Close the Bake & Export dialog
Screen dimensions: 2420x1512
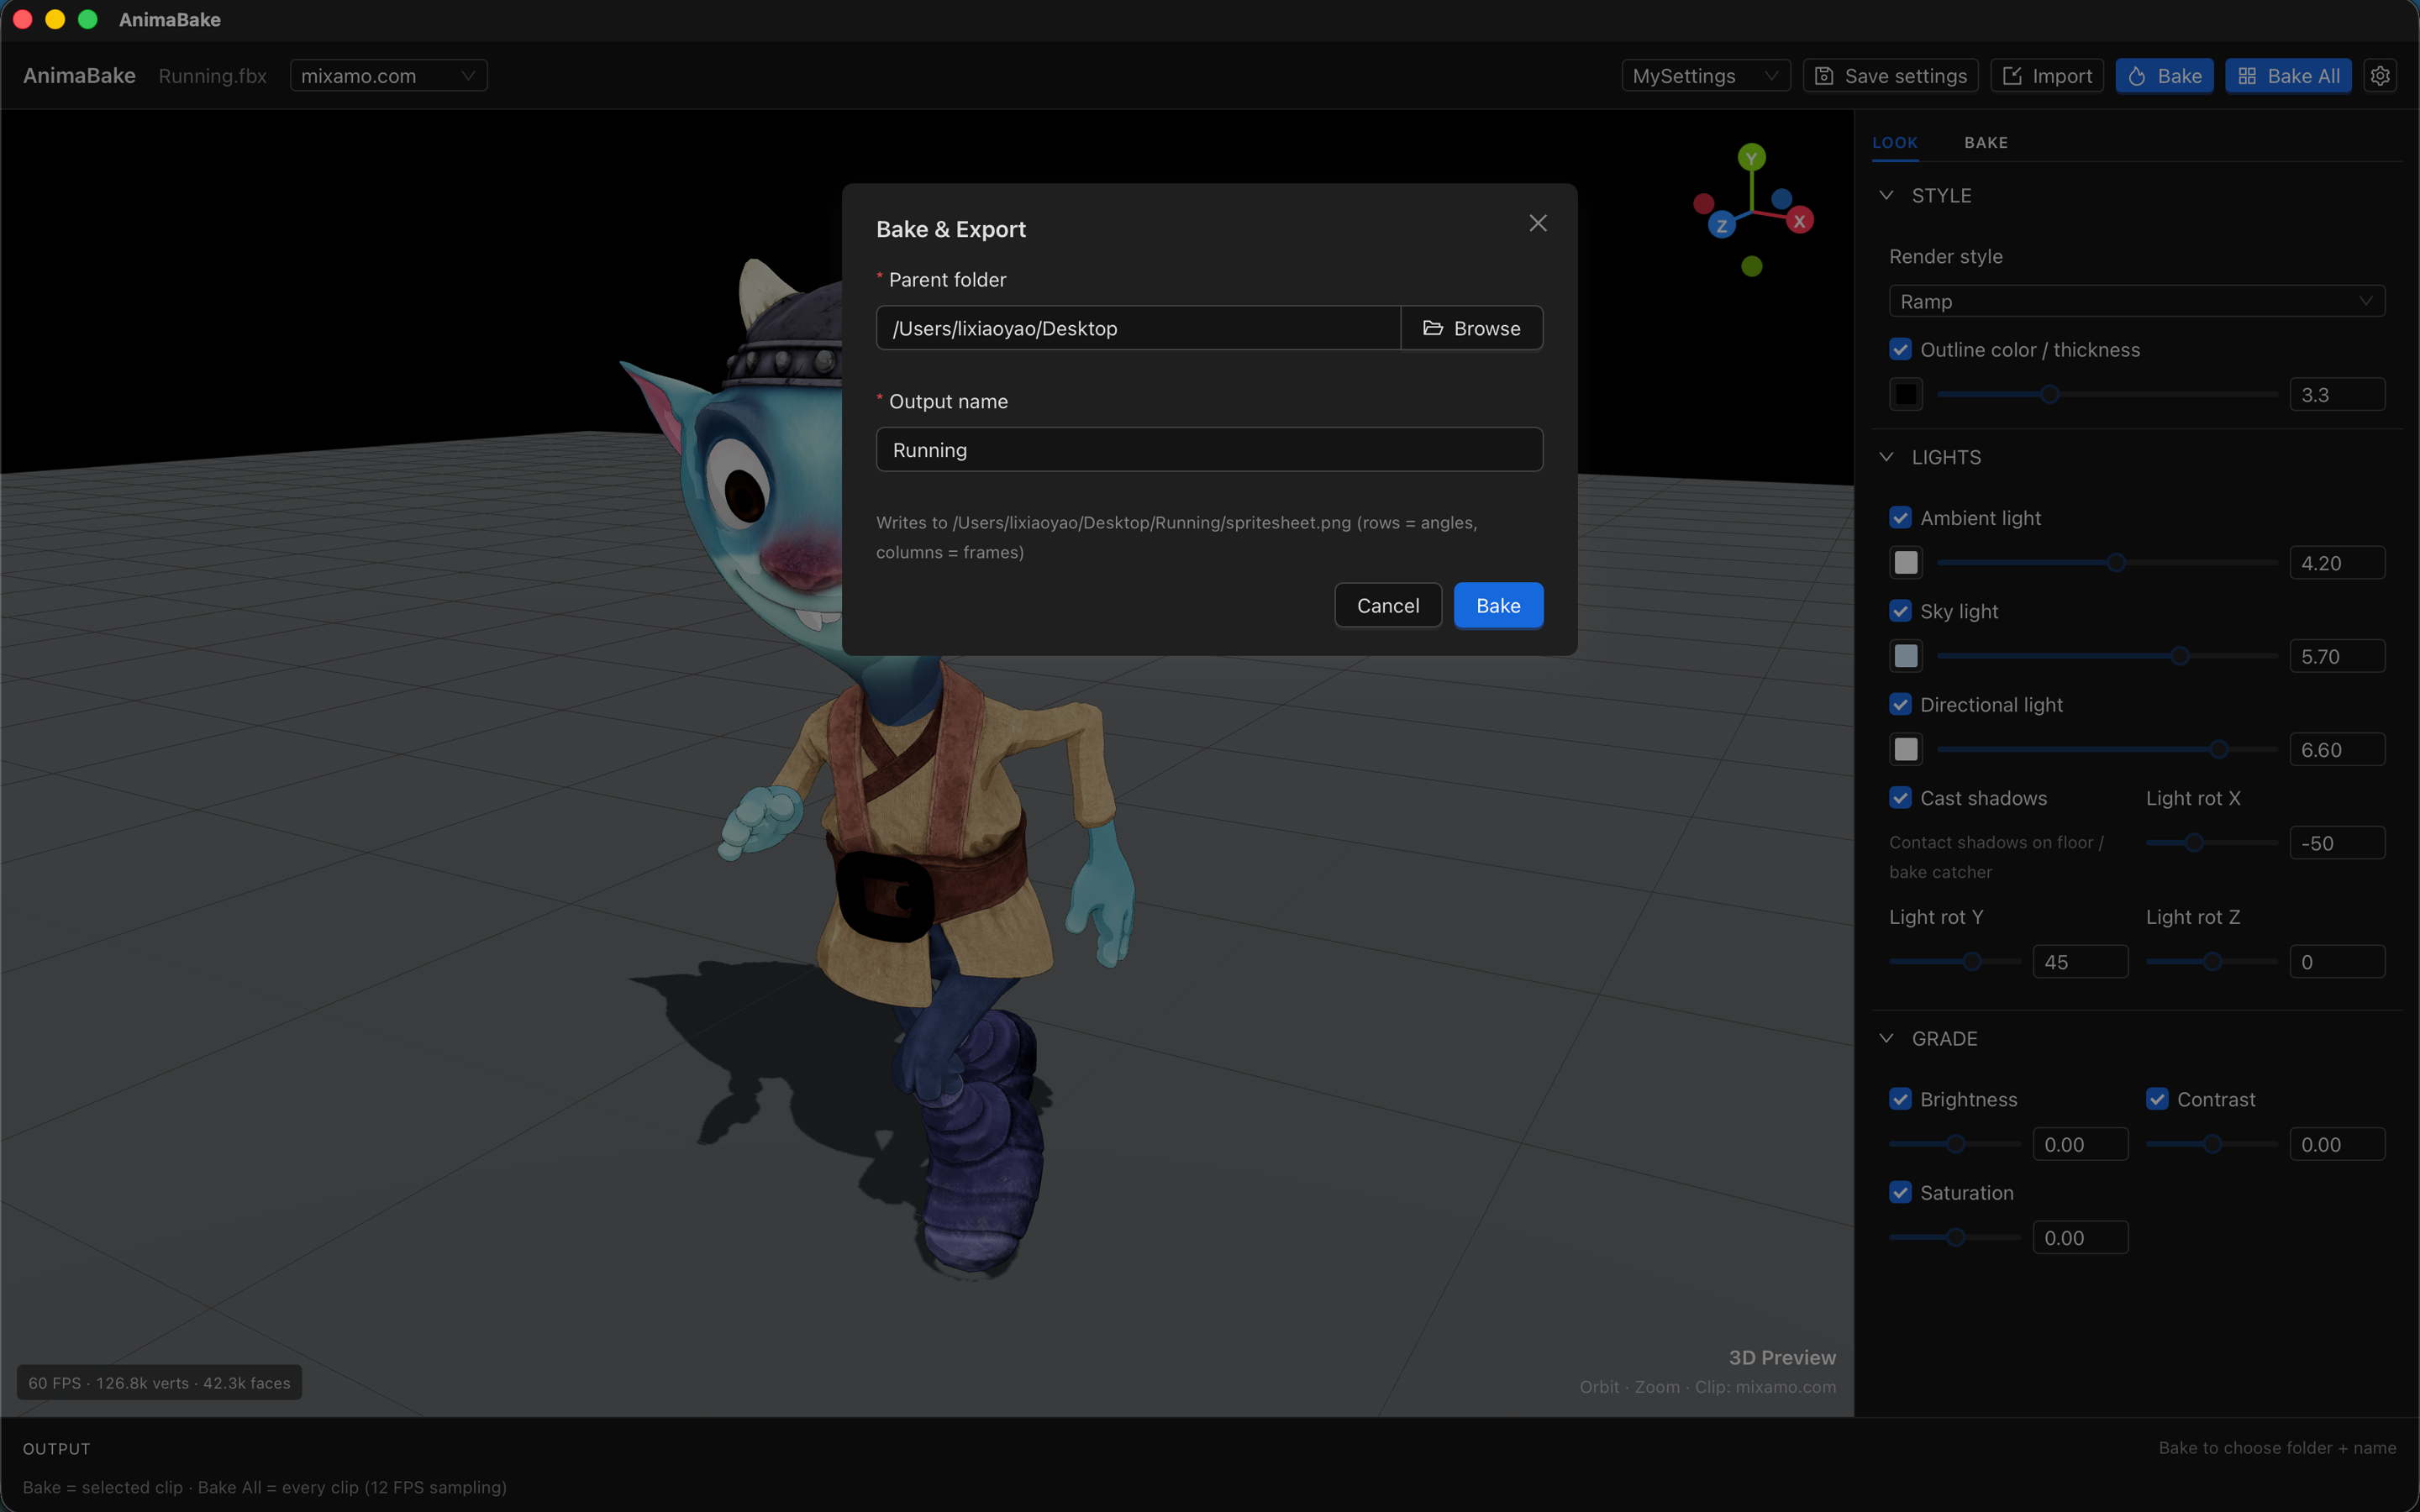[1538, 223]
